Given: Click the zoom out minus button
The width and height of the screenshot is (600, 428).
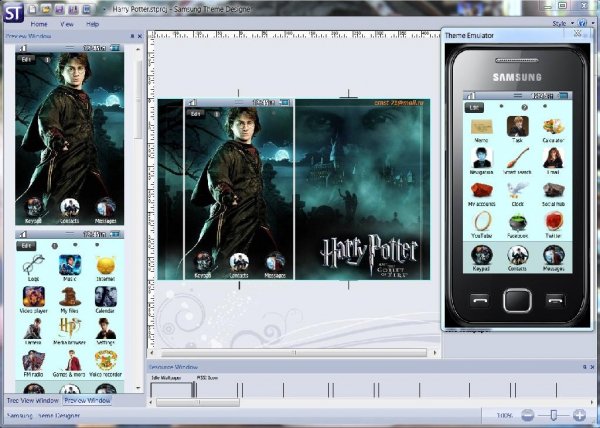Looking at the screenshot, I should click(x=528, y=415).
